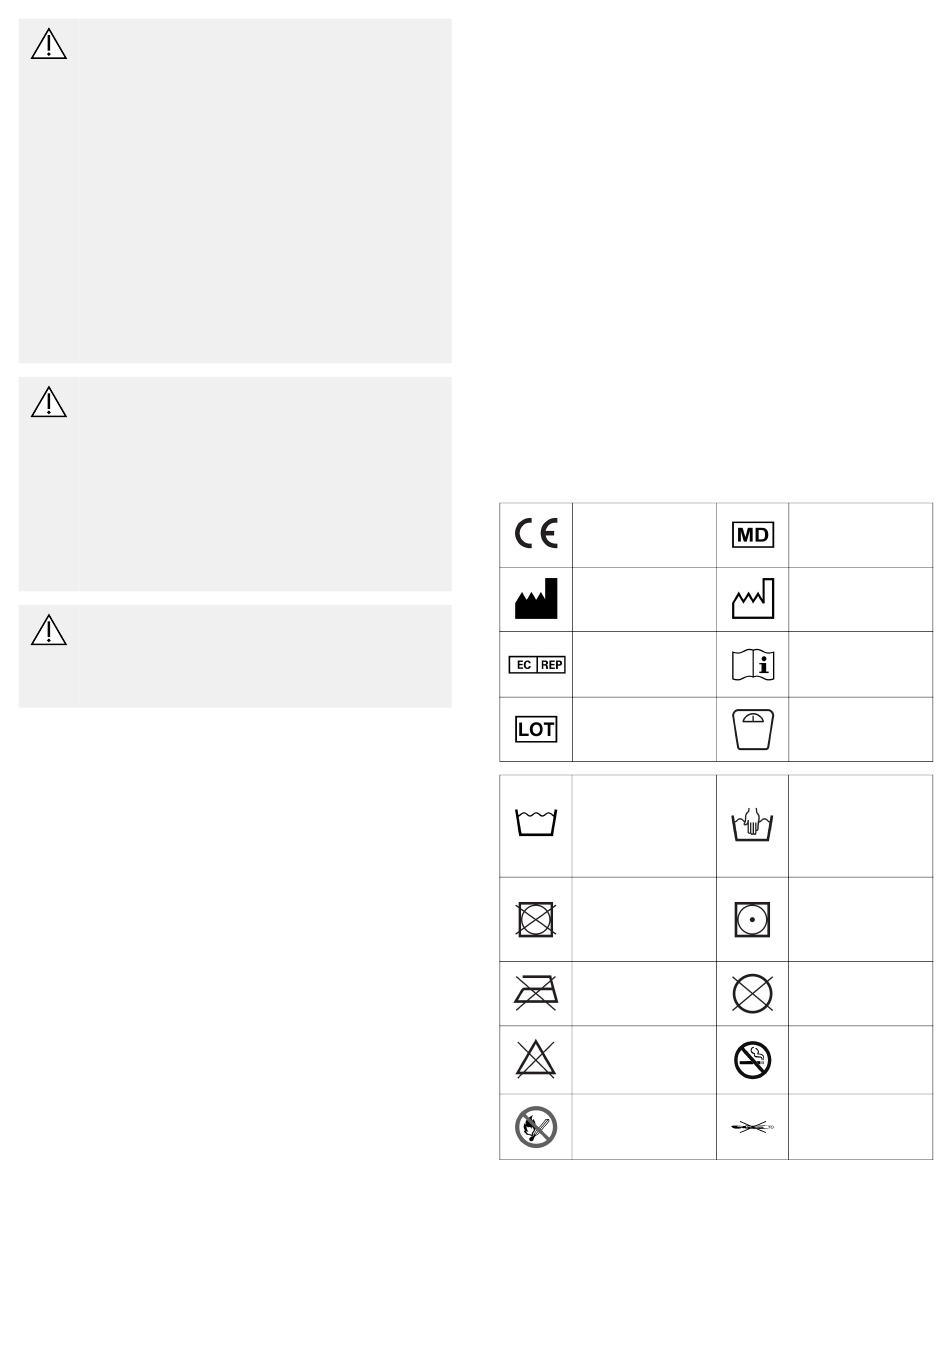Click the do-not-iron symbol

536,993
